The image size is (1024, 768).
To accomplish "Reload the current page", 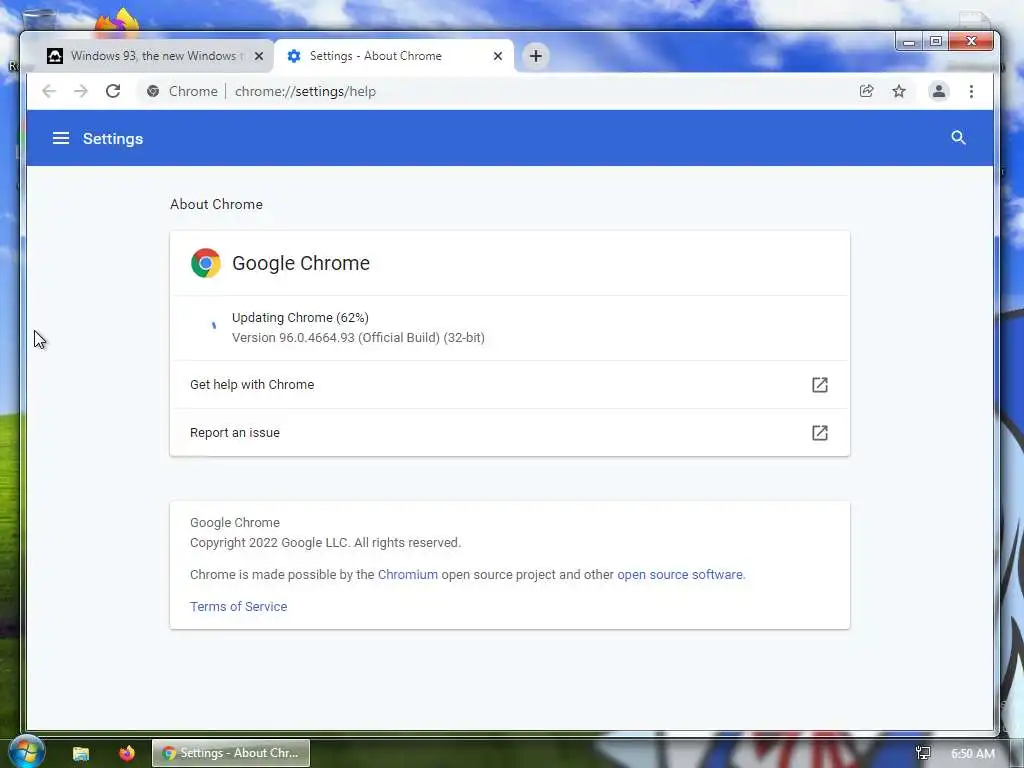I will [113, 91].
